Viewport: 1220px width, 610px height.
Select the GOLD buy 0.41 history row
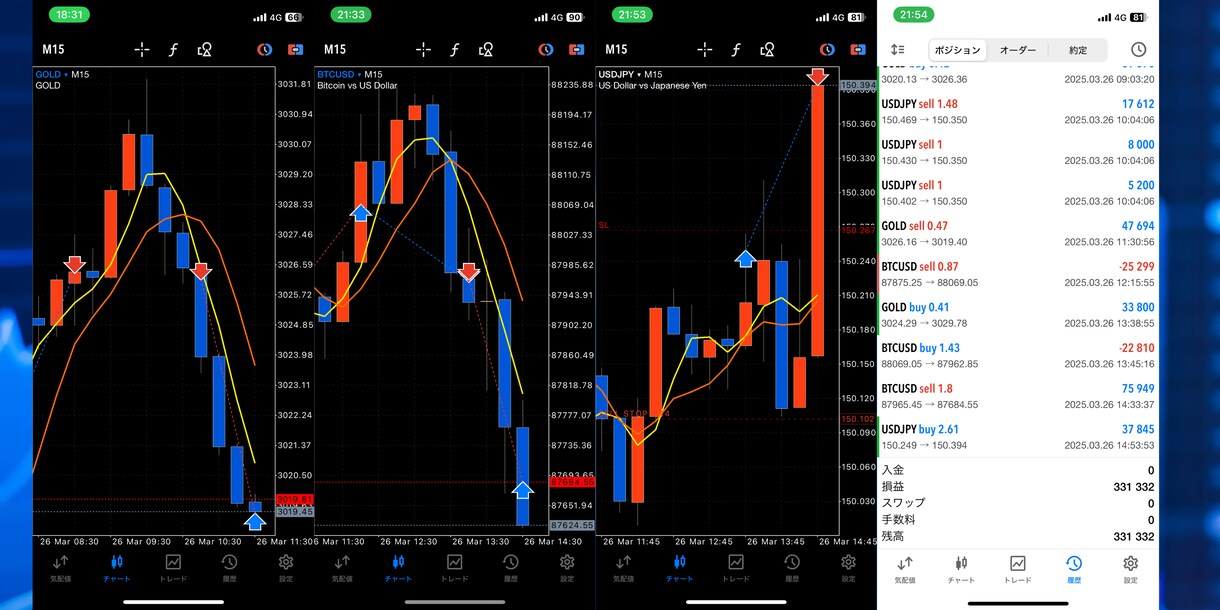click(1018, 315)
